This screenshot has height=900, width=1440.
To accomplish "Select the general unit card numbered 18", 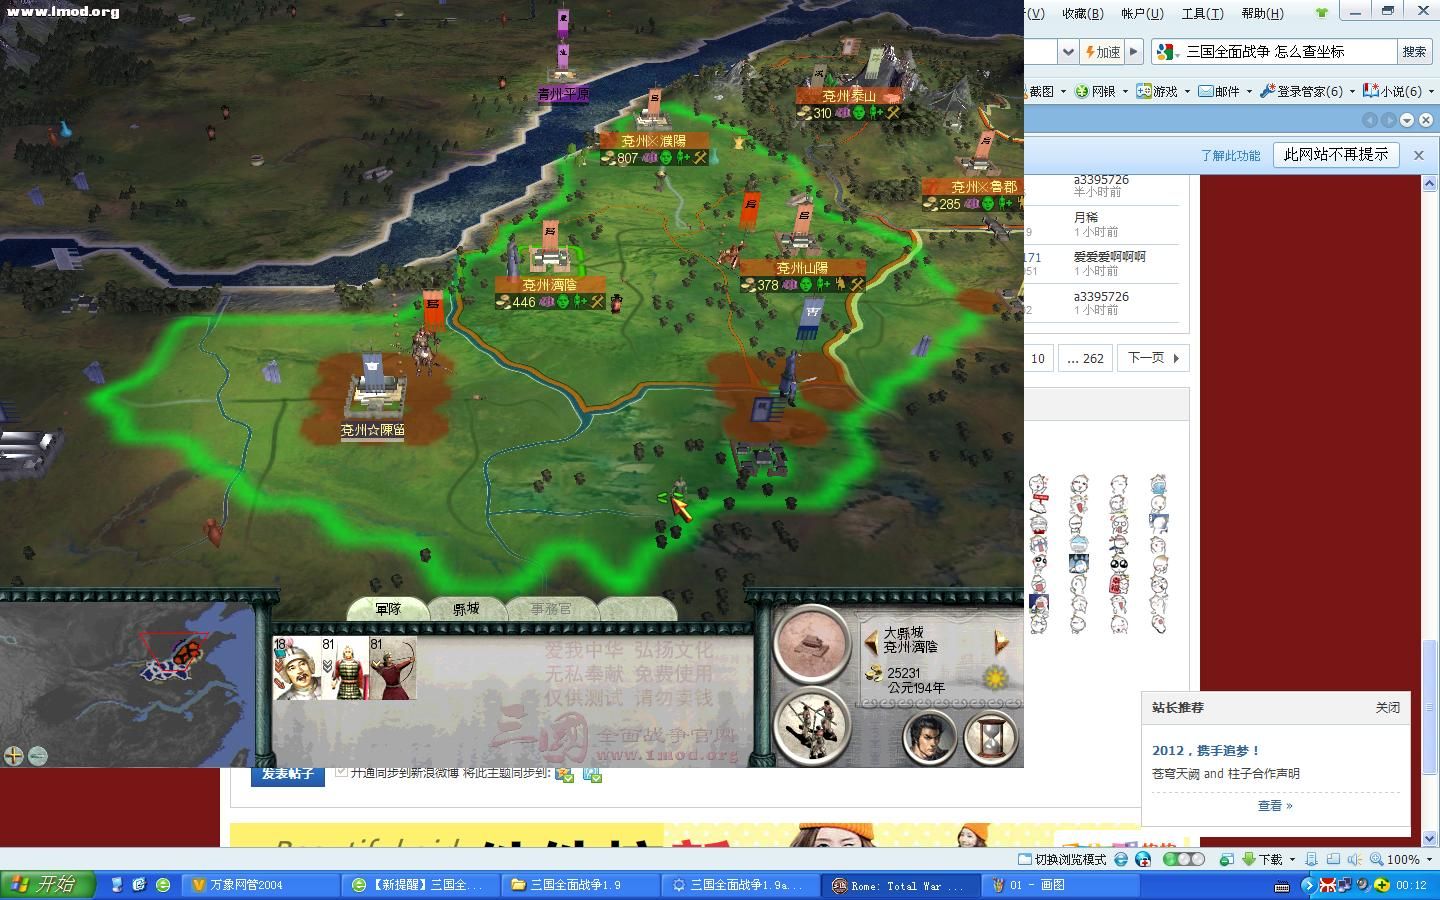I will pos(296,668).
